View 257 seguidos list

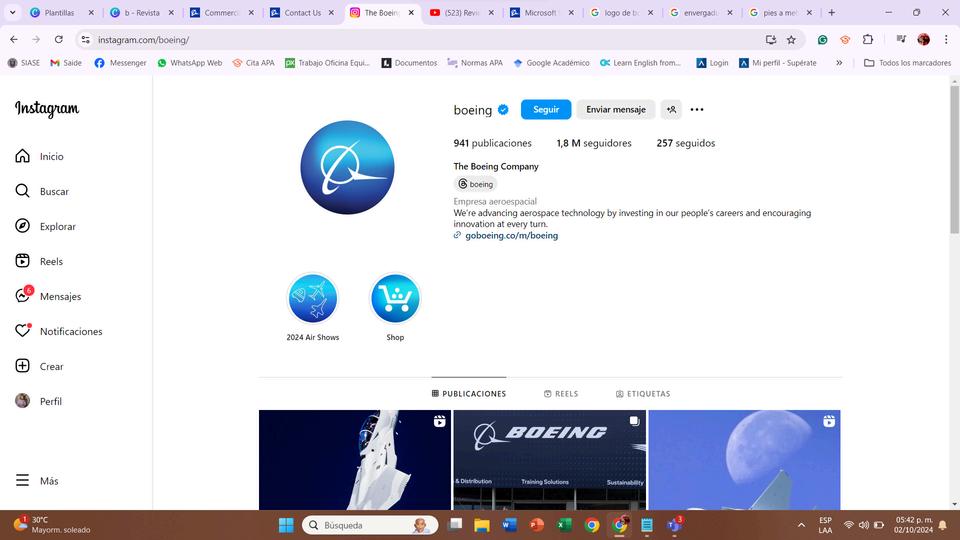point(686,143)
